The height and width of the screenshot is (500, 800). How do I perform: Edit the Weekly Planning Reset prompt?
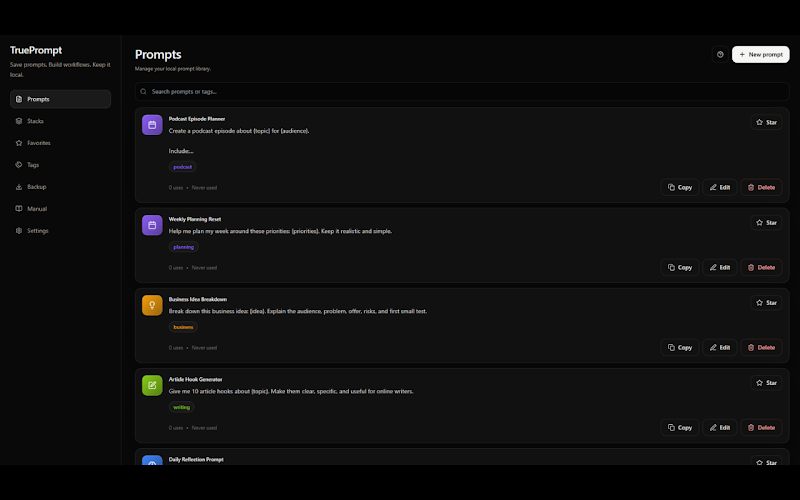click(719, 267)
